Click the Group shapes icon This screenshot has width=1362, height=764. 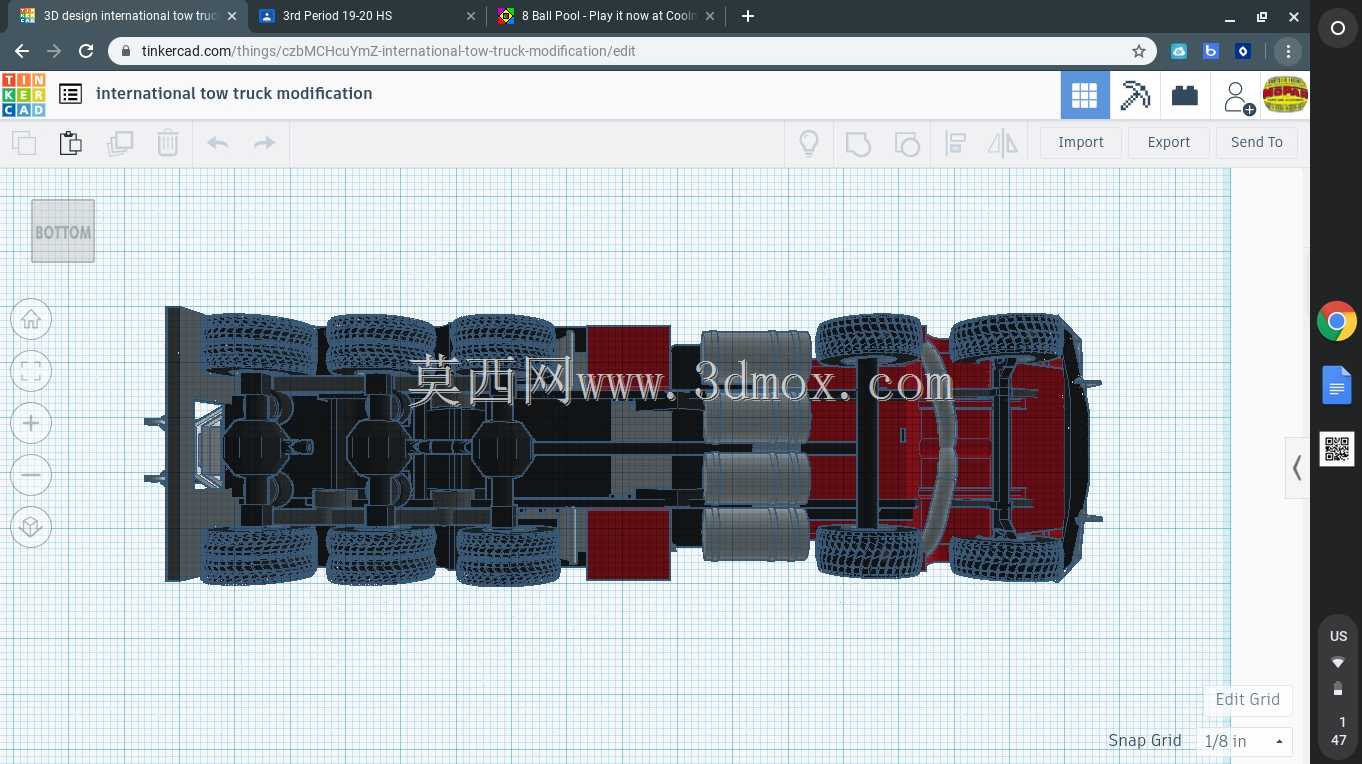point(858,144)
